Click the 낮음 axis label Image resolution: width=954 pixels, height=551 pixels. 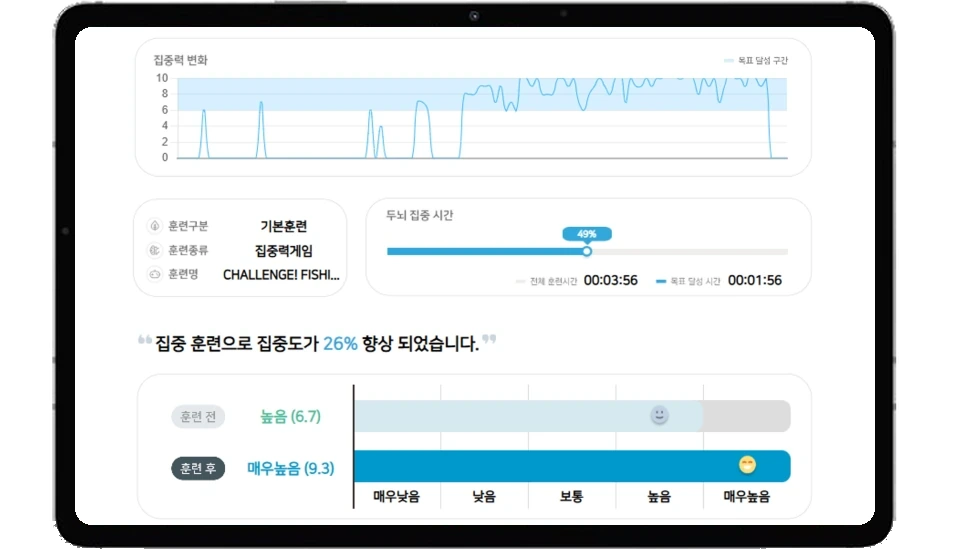pos(484,497)
